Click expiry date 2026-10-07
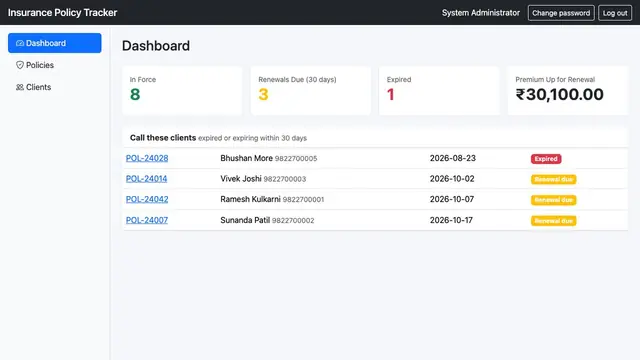The image size is (640, 360). (452, 199)
